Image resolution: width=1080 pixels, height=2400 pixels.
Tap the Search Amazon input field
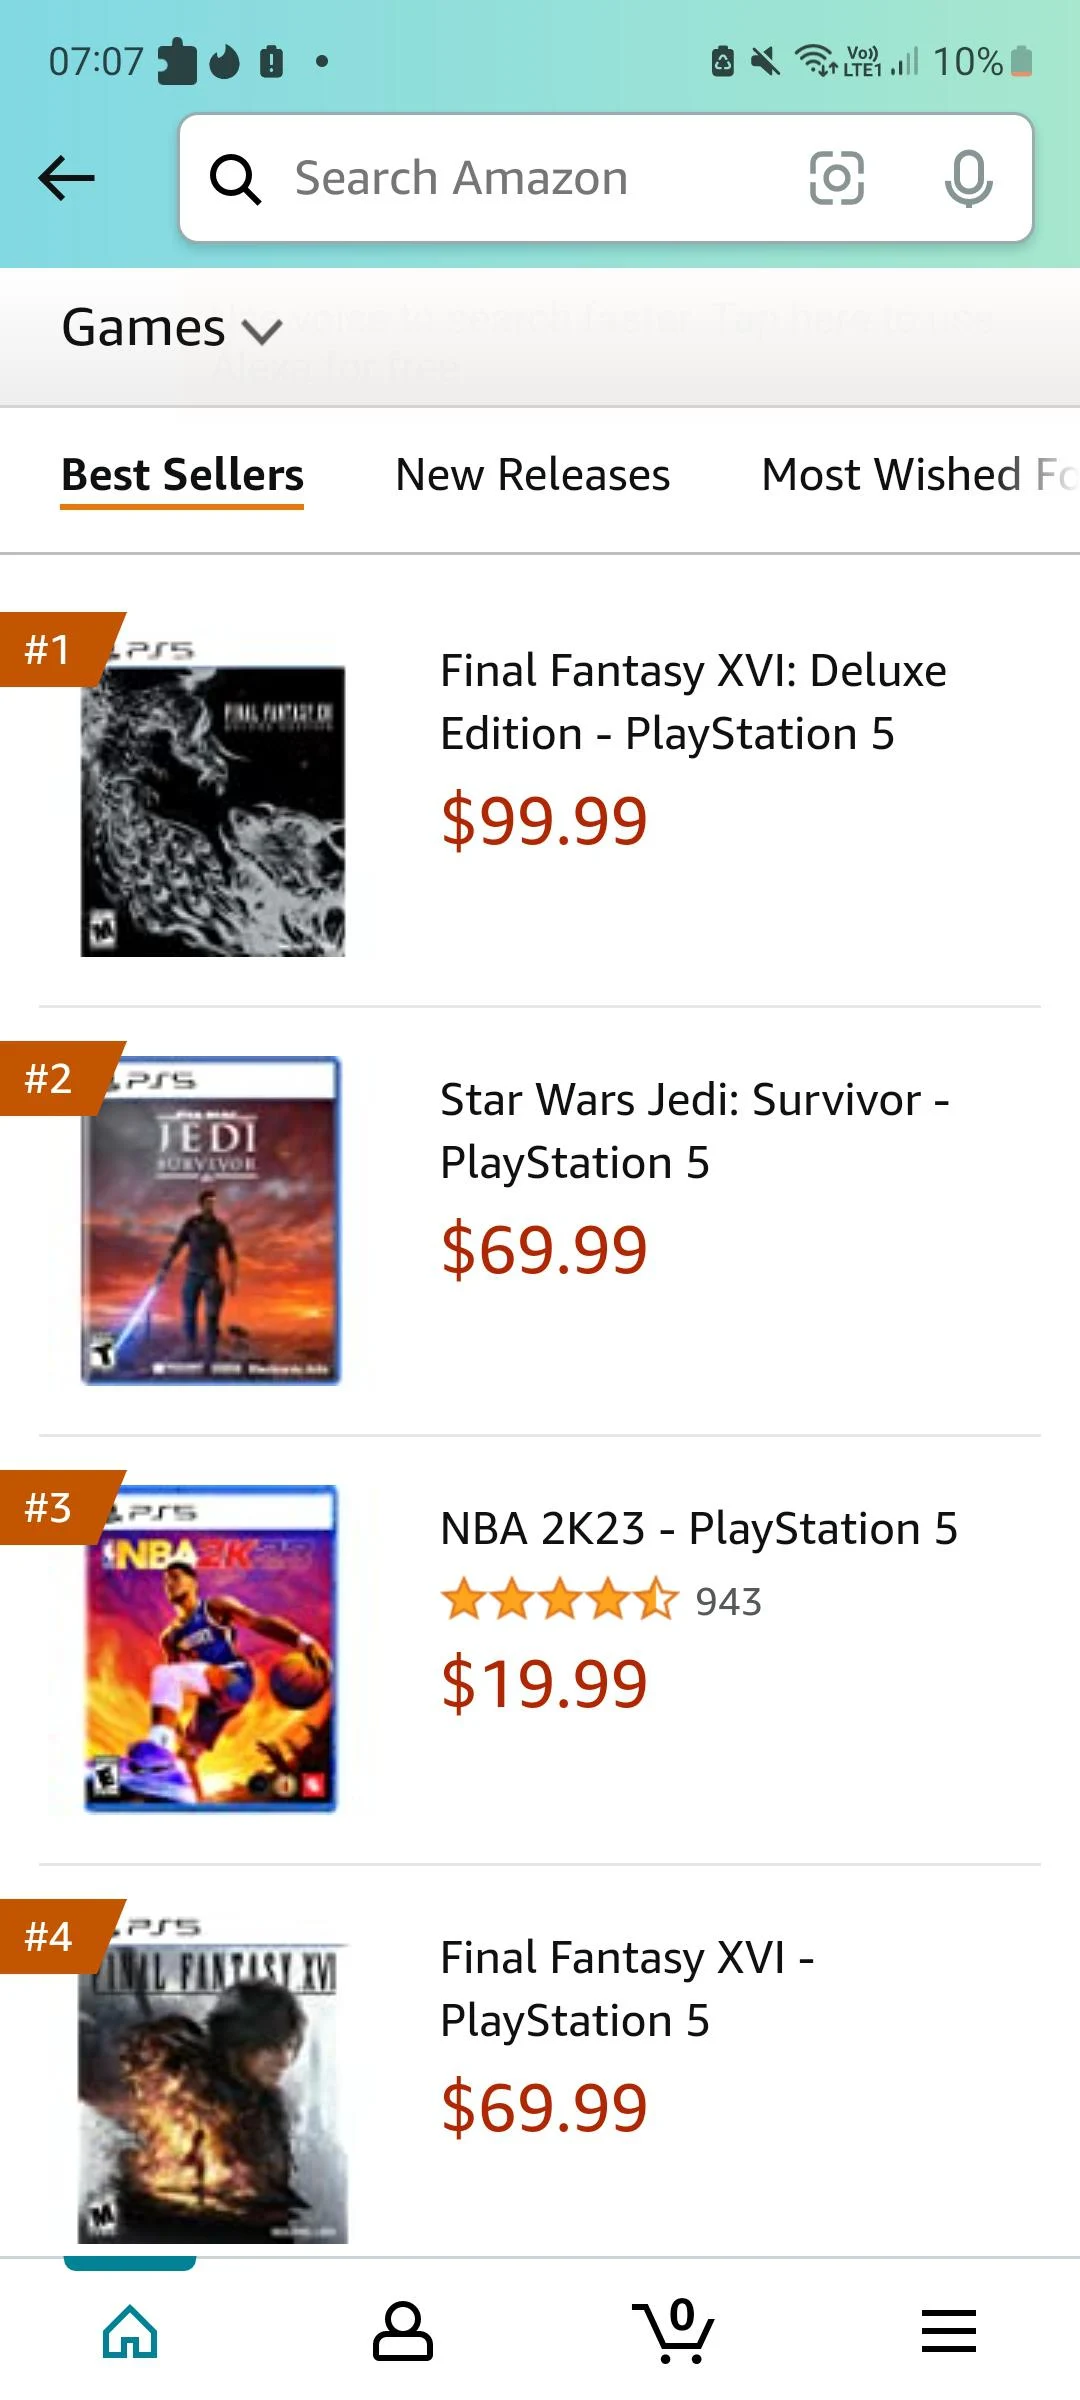pos(520,179)
